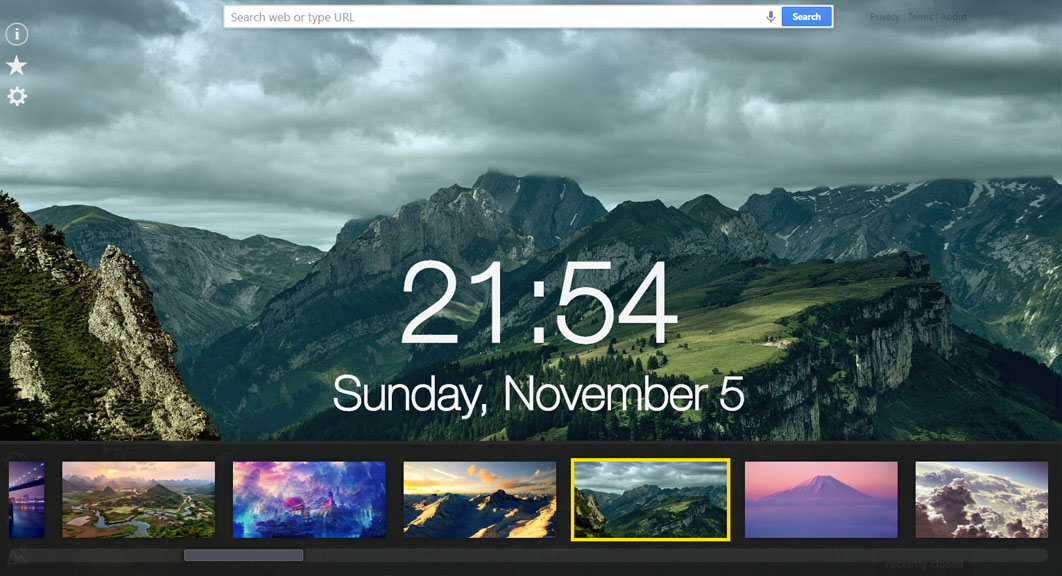
Task: Open the Privacy link
Action: (885, 17)
